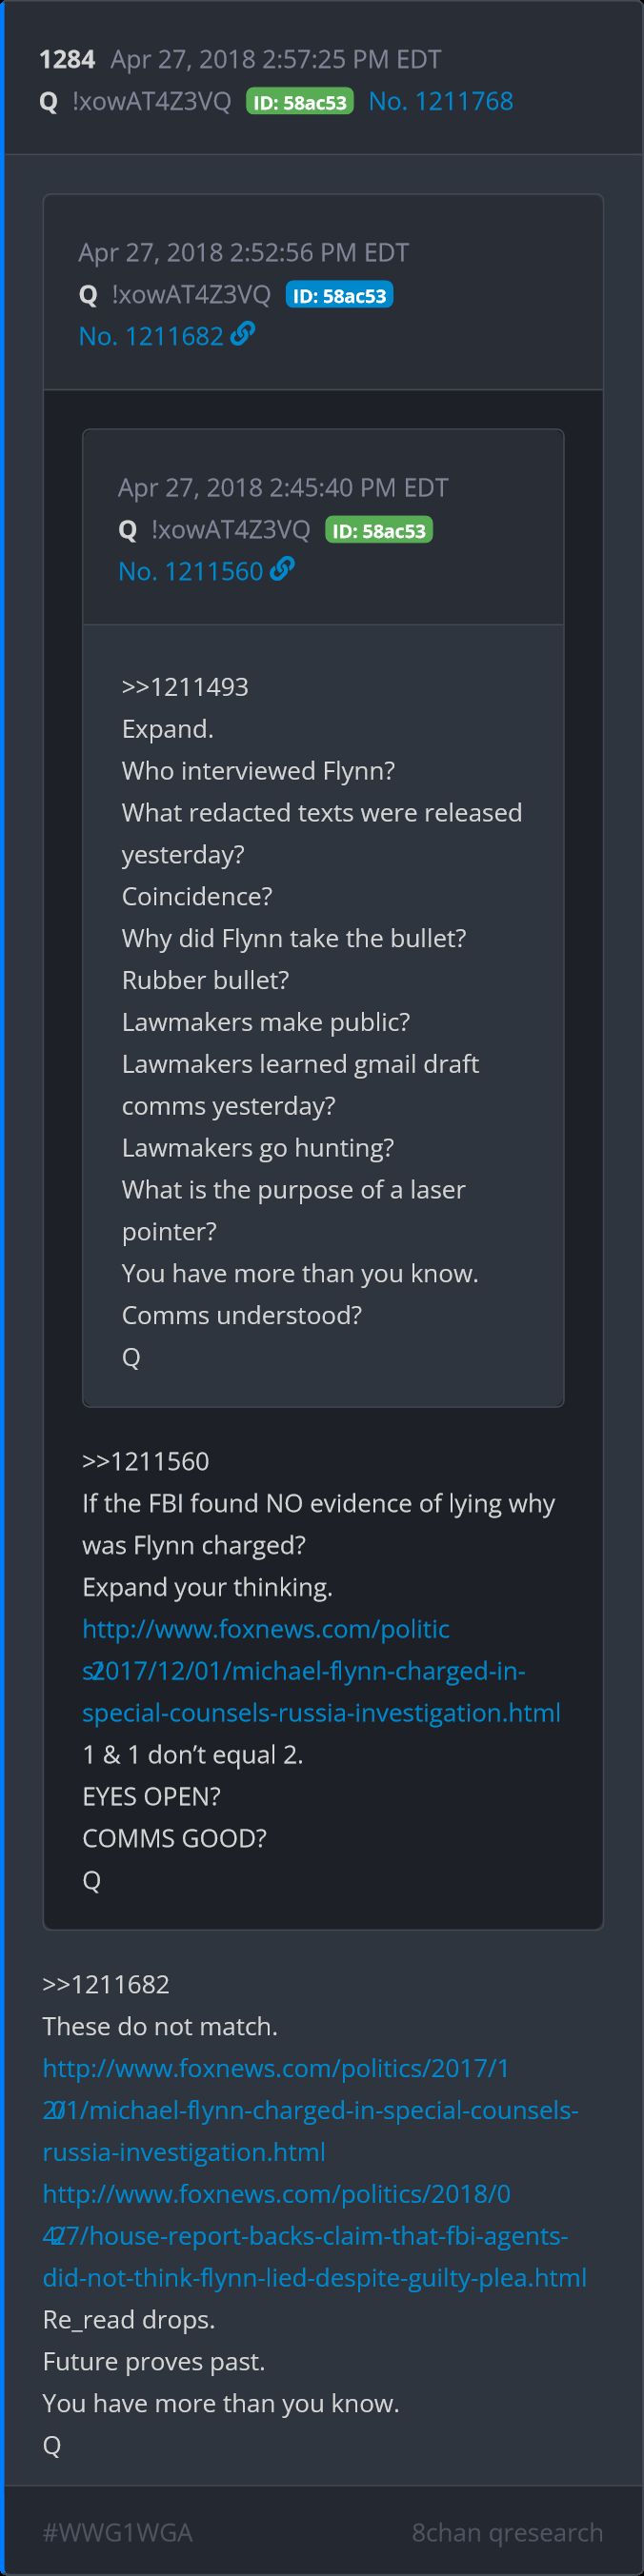Click the 8chan qresearch footer label
This screenshot has width=644, height=2576.
[x=507, y=2532]
